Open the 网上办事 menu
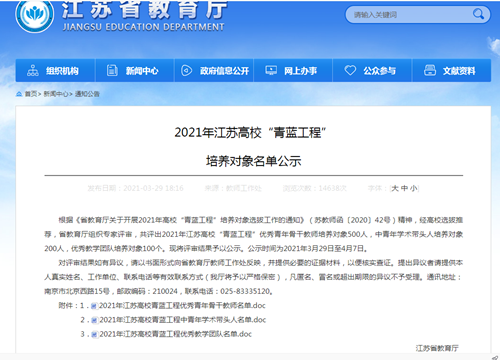Image resolution: width=500 pixels, height=360 pixels. pos(293,70)
